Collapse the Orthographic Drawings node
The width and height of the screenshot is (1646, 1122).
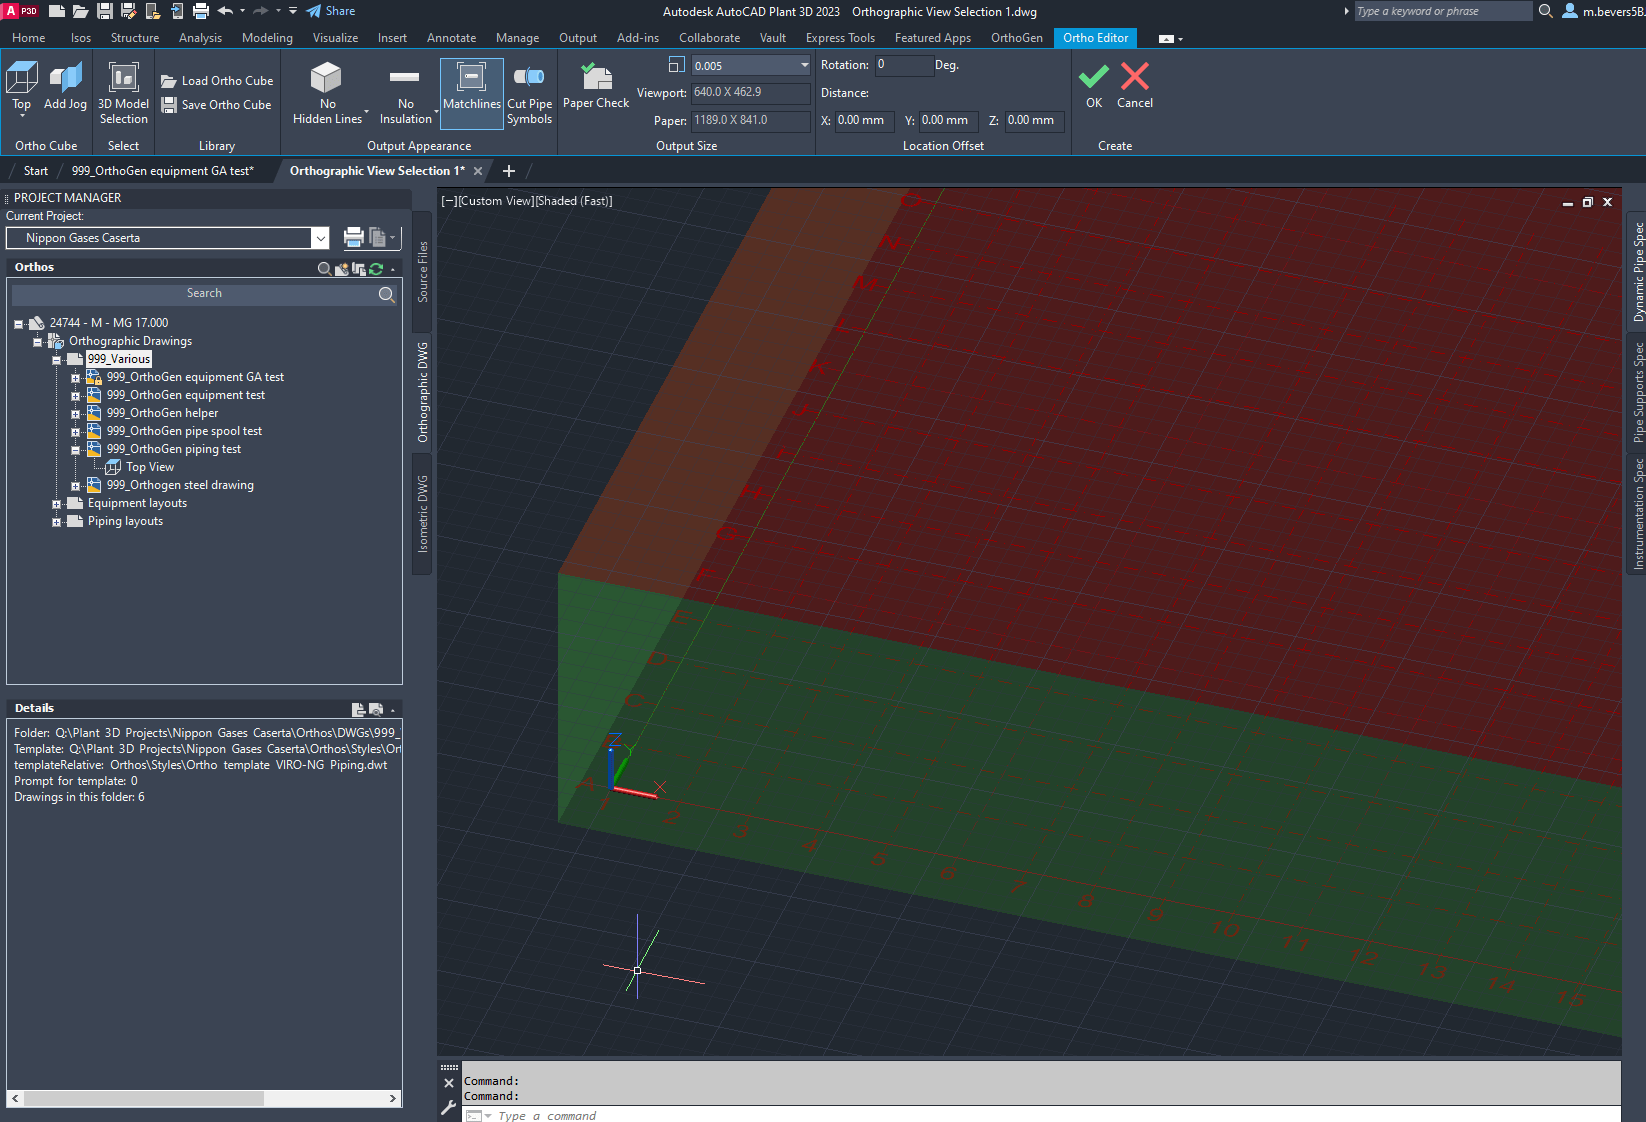pyautogui.click(x=37, y=342)
